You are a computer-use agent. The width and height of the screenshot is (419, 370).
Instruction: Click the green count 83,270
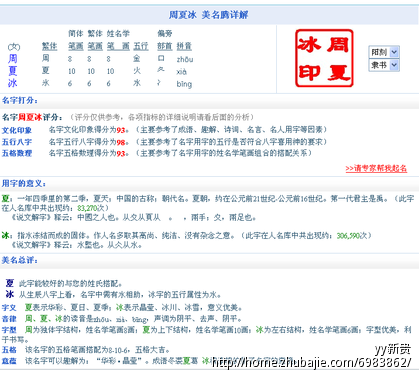pyautogui.click(x=87, y=208)
